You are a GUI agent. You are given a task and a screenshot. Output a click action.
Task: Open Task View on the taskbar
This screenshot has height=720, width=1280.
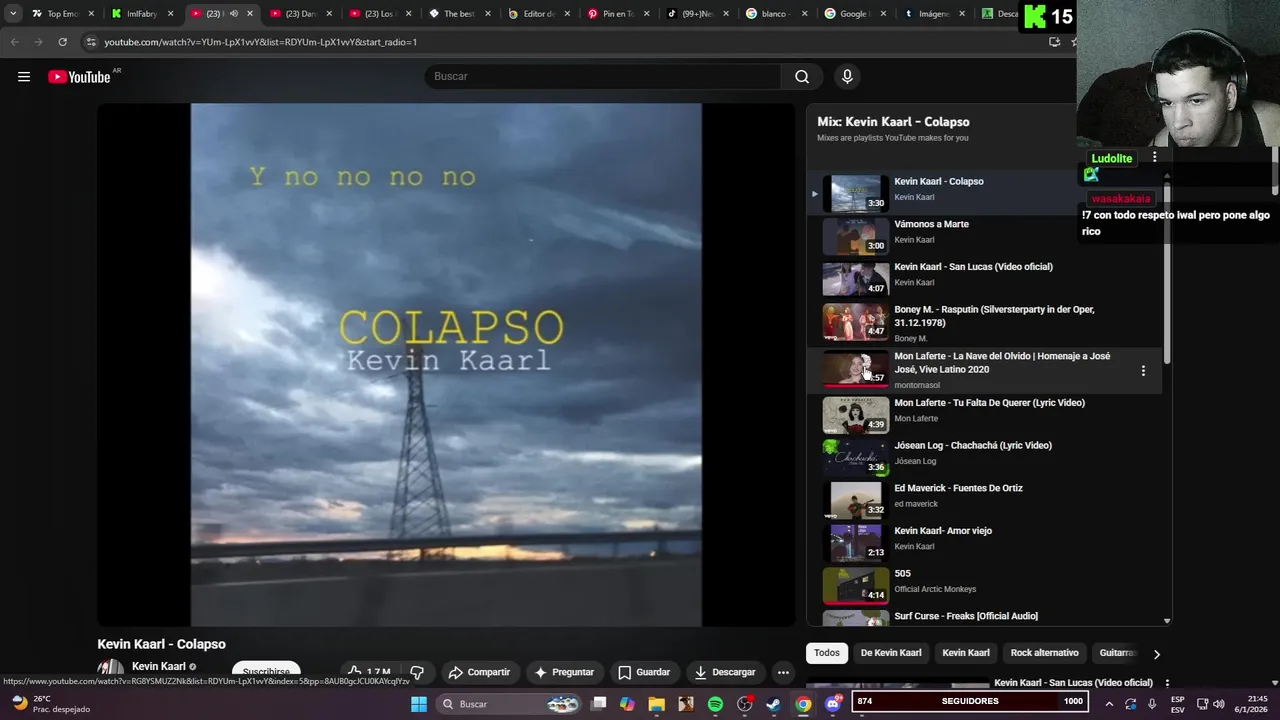click(598, 704)
